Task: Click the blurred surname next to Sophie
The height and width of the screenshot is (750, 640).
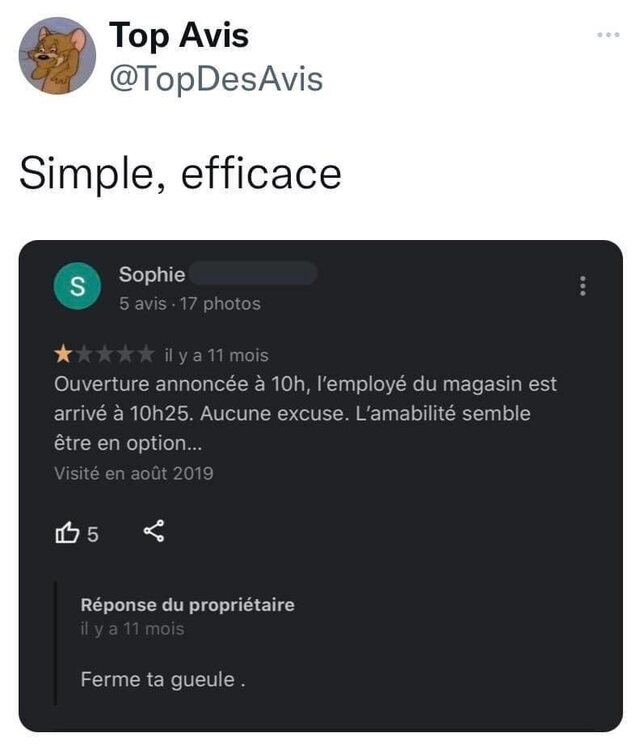Action: pos(252,274)
